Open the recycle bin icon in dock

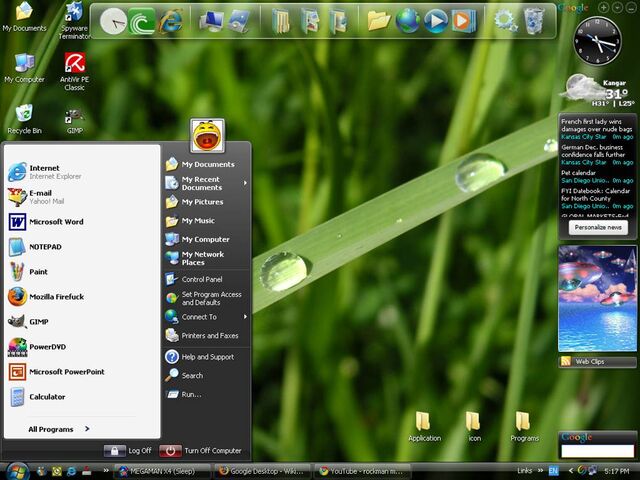(533, 21)
